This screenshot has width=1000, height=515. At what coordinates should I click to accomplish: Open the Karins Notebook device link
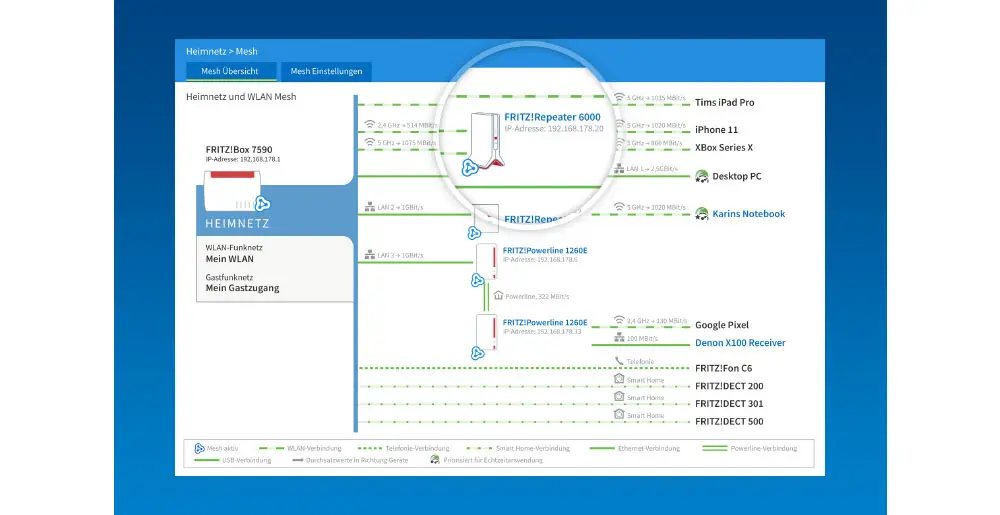pos(749,214)
